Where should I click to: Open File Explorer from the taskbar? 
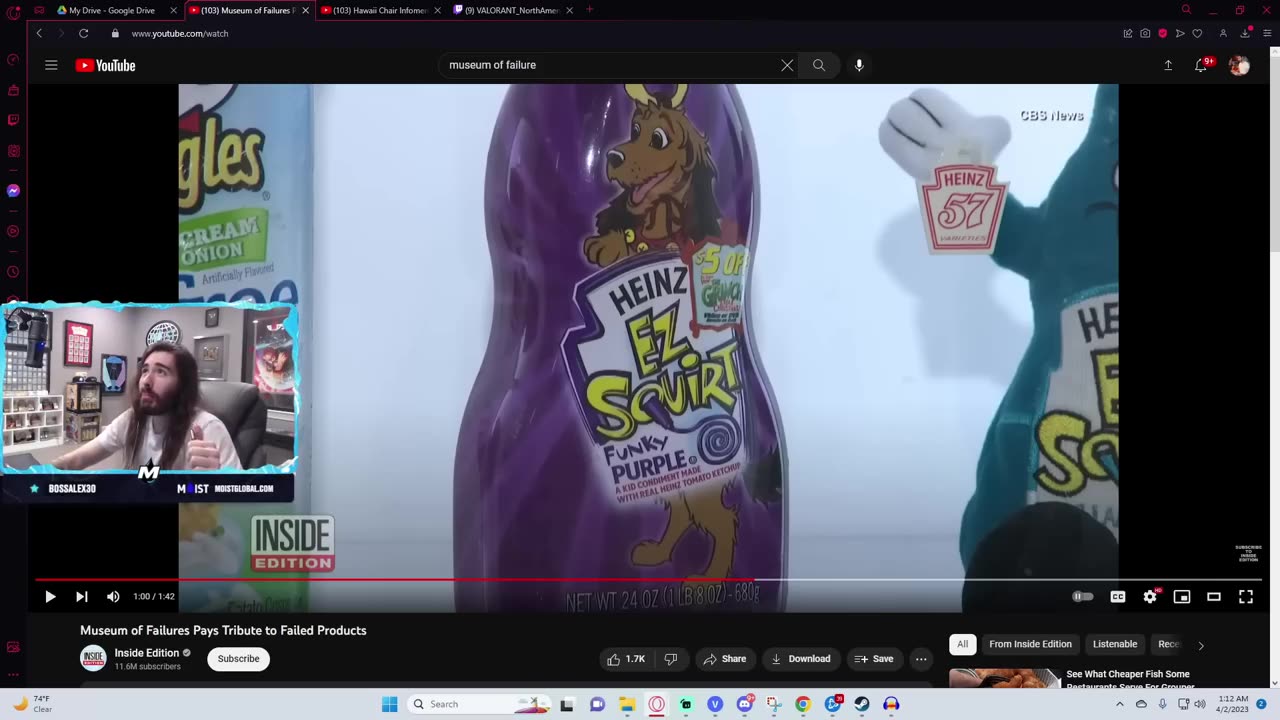(627, 704)
